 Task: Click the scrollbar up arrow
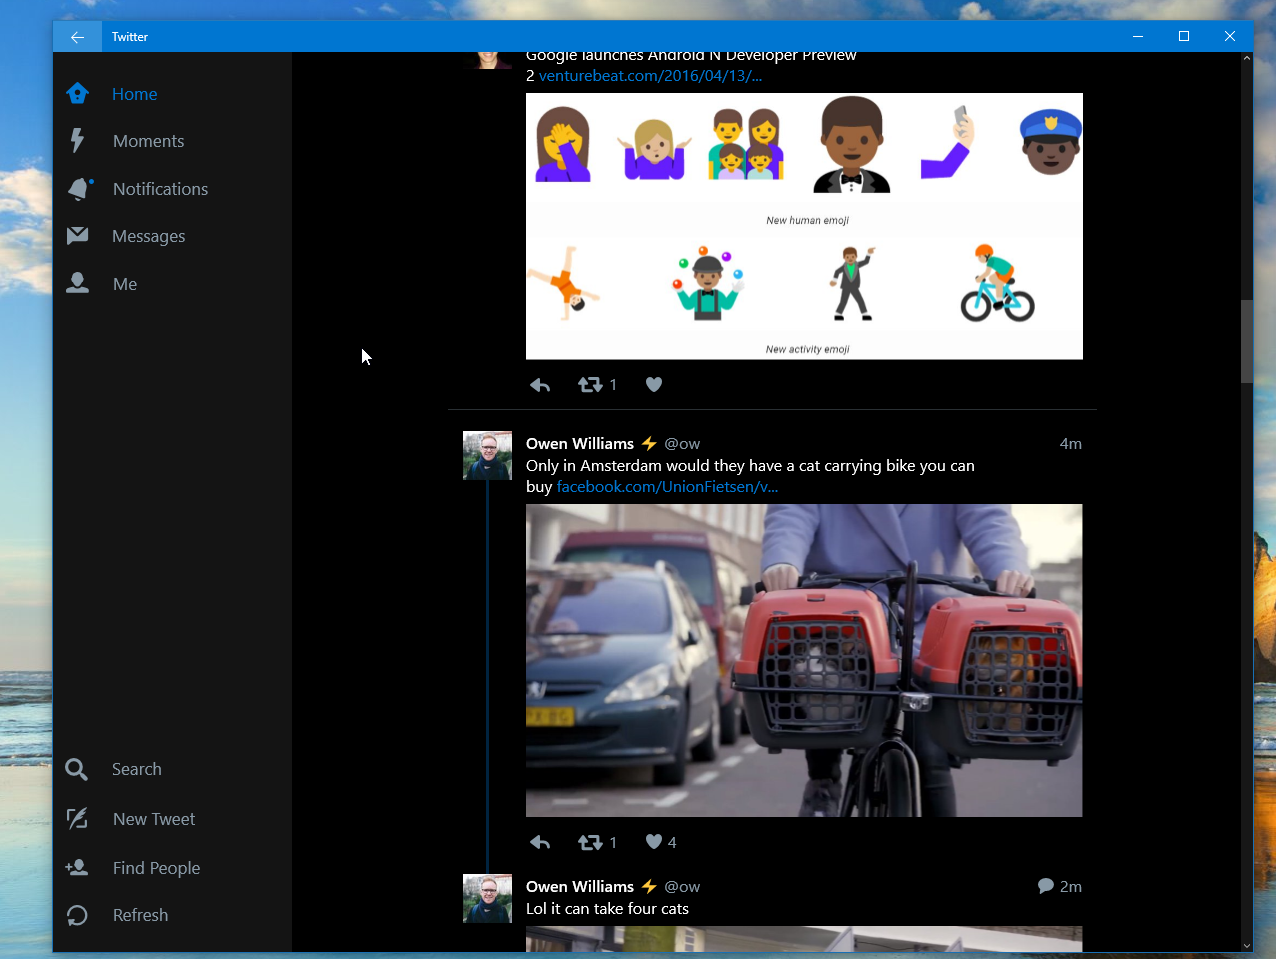coord(1246,58)
